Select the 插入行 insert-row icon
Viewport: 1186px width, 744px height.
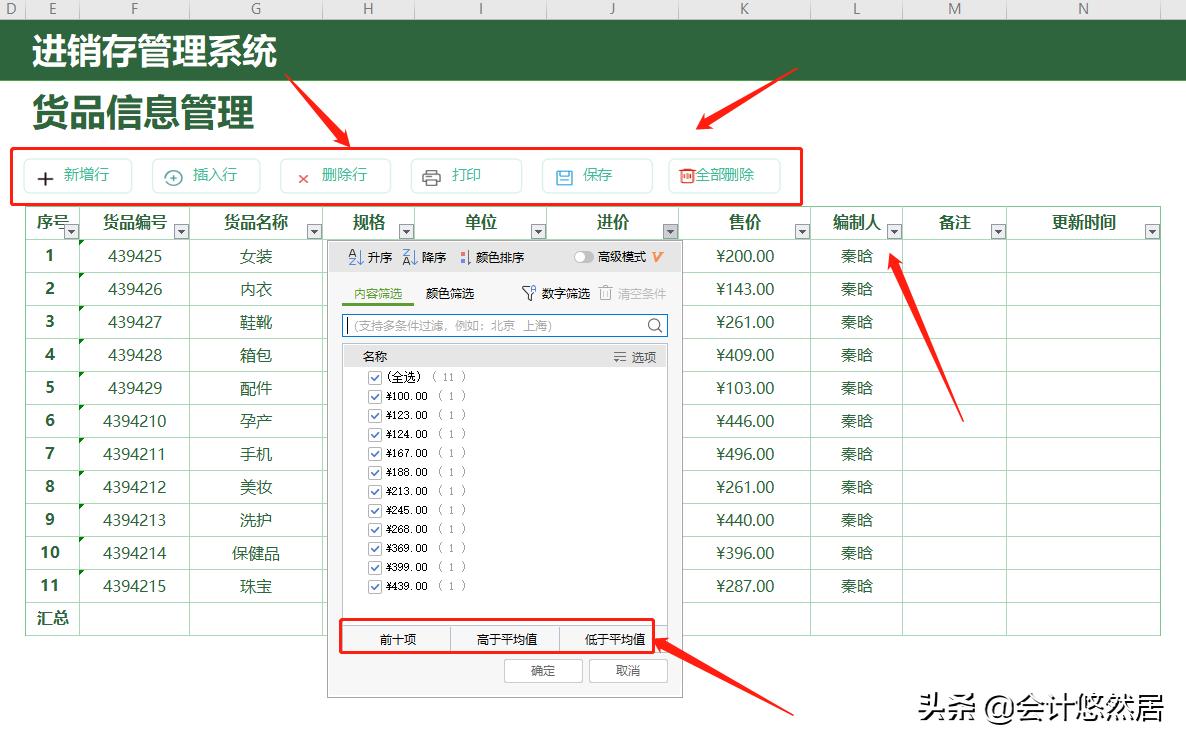[x=175, y=176]
